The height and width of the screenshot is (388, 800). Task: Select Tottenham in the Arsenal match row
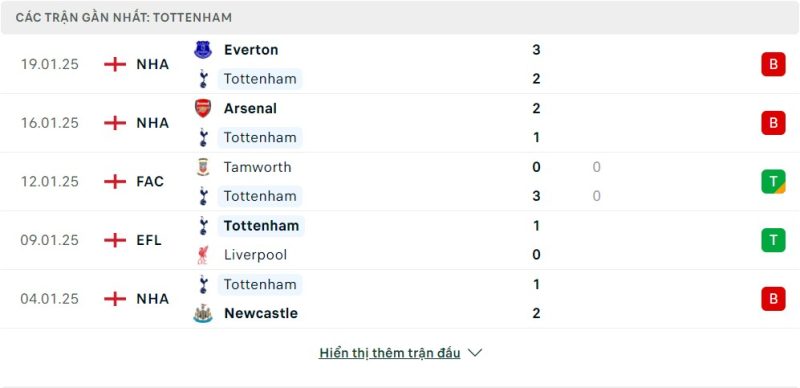(260, 138)
